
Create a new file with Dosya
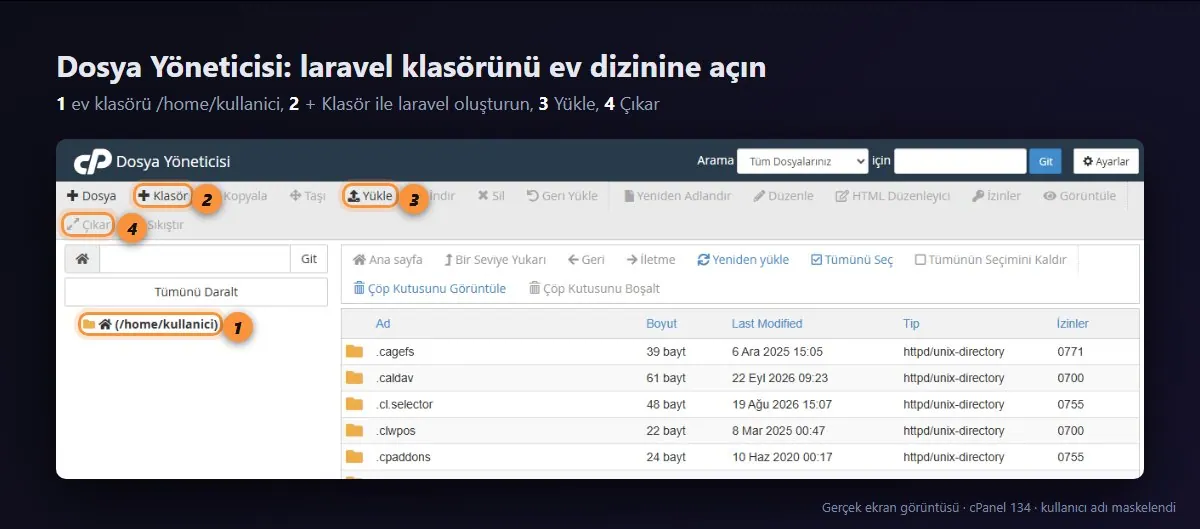92,196
